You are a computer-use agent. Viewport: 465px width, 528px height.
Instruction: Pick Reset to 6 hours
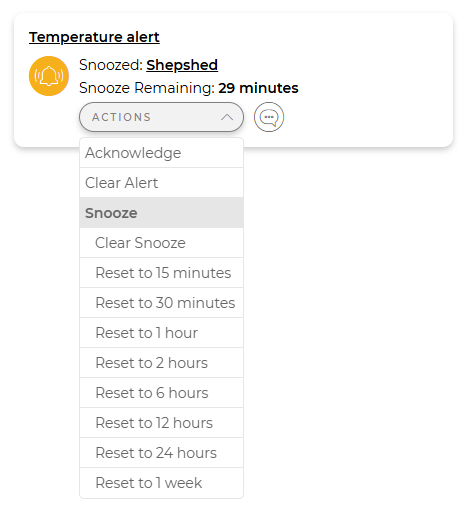(161, 393)
